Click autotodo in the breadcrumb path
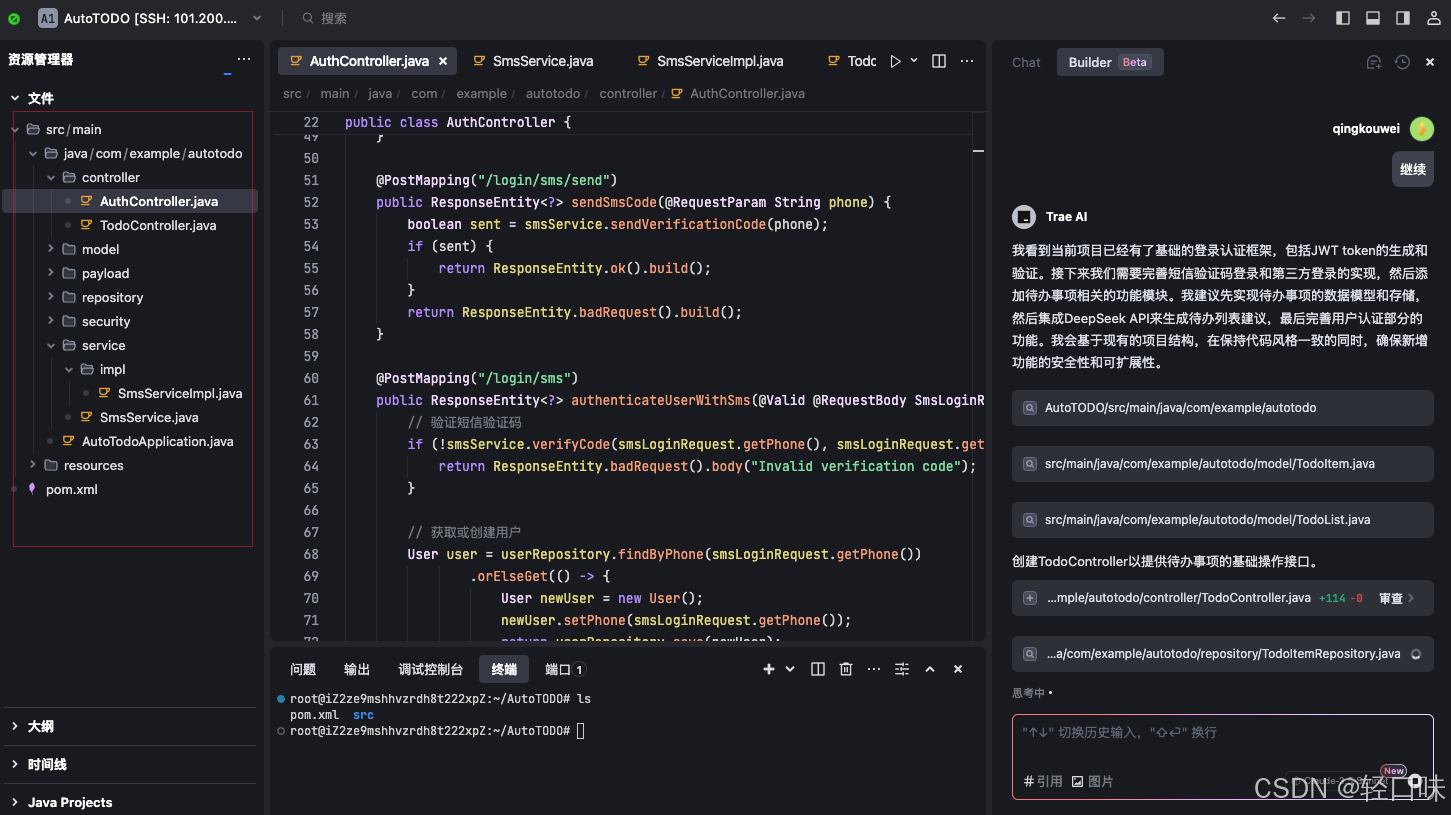Image resolution: width=1451 pixels, height=815 pixels. tap(553, 93)
